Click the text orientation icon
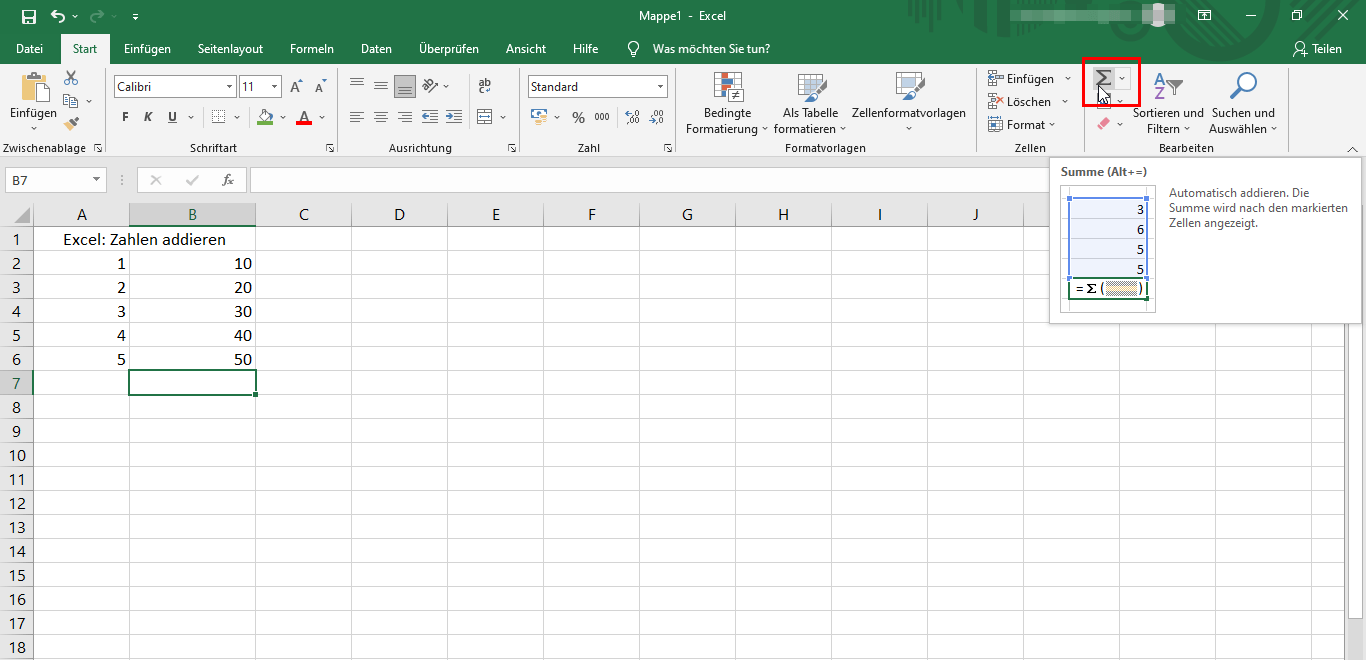1366x660 pixels. coord(431,86)
